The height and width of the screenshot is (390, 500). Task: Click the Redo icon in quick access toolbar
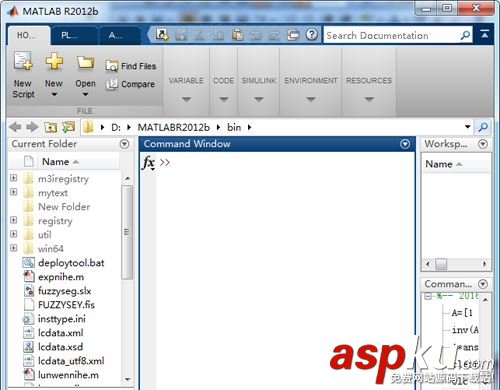[274, 35]
